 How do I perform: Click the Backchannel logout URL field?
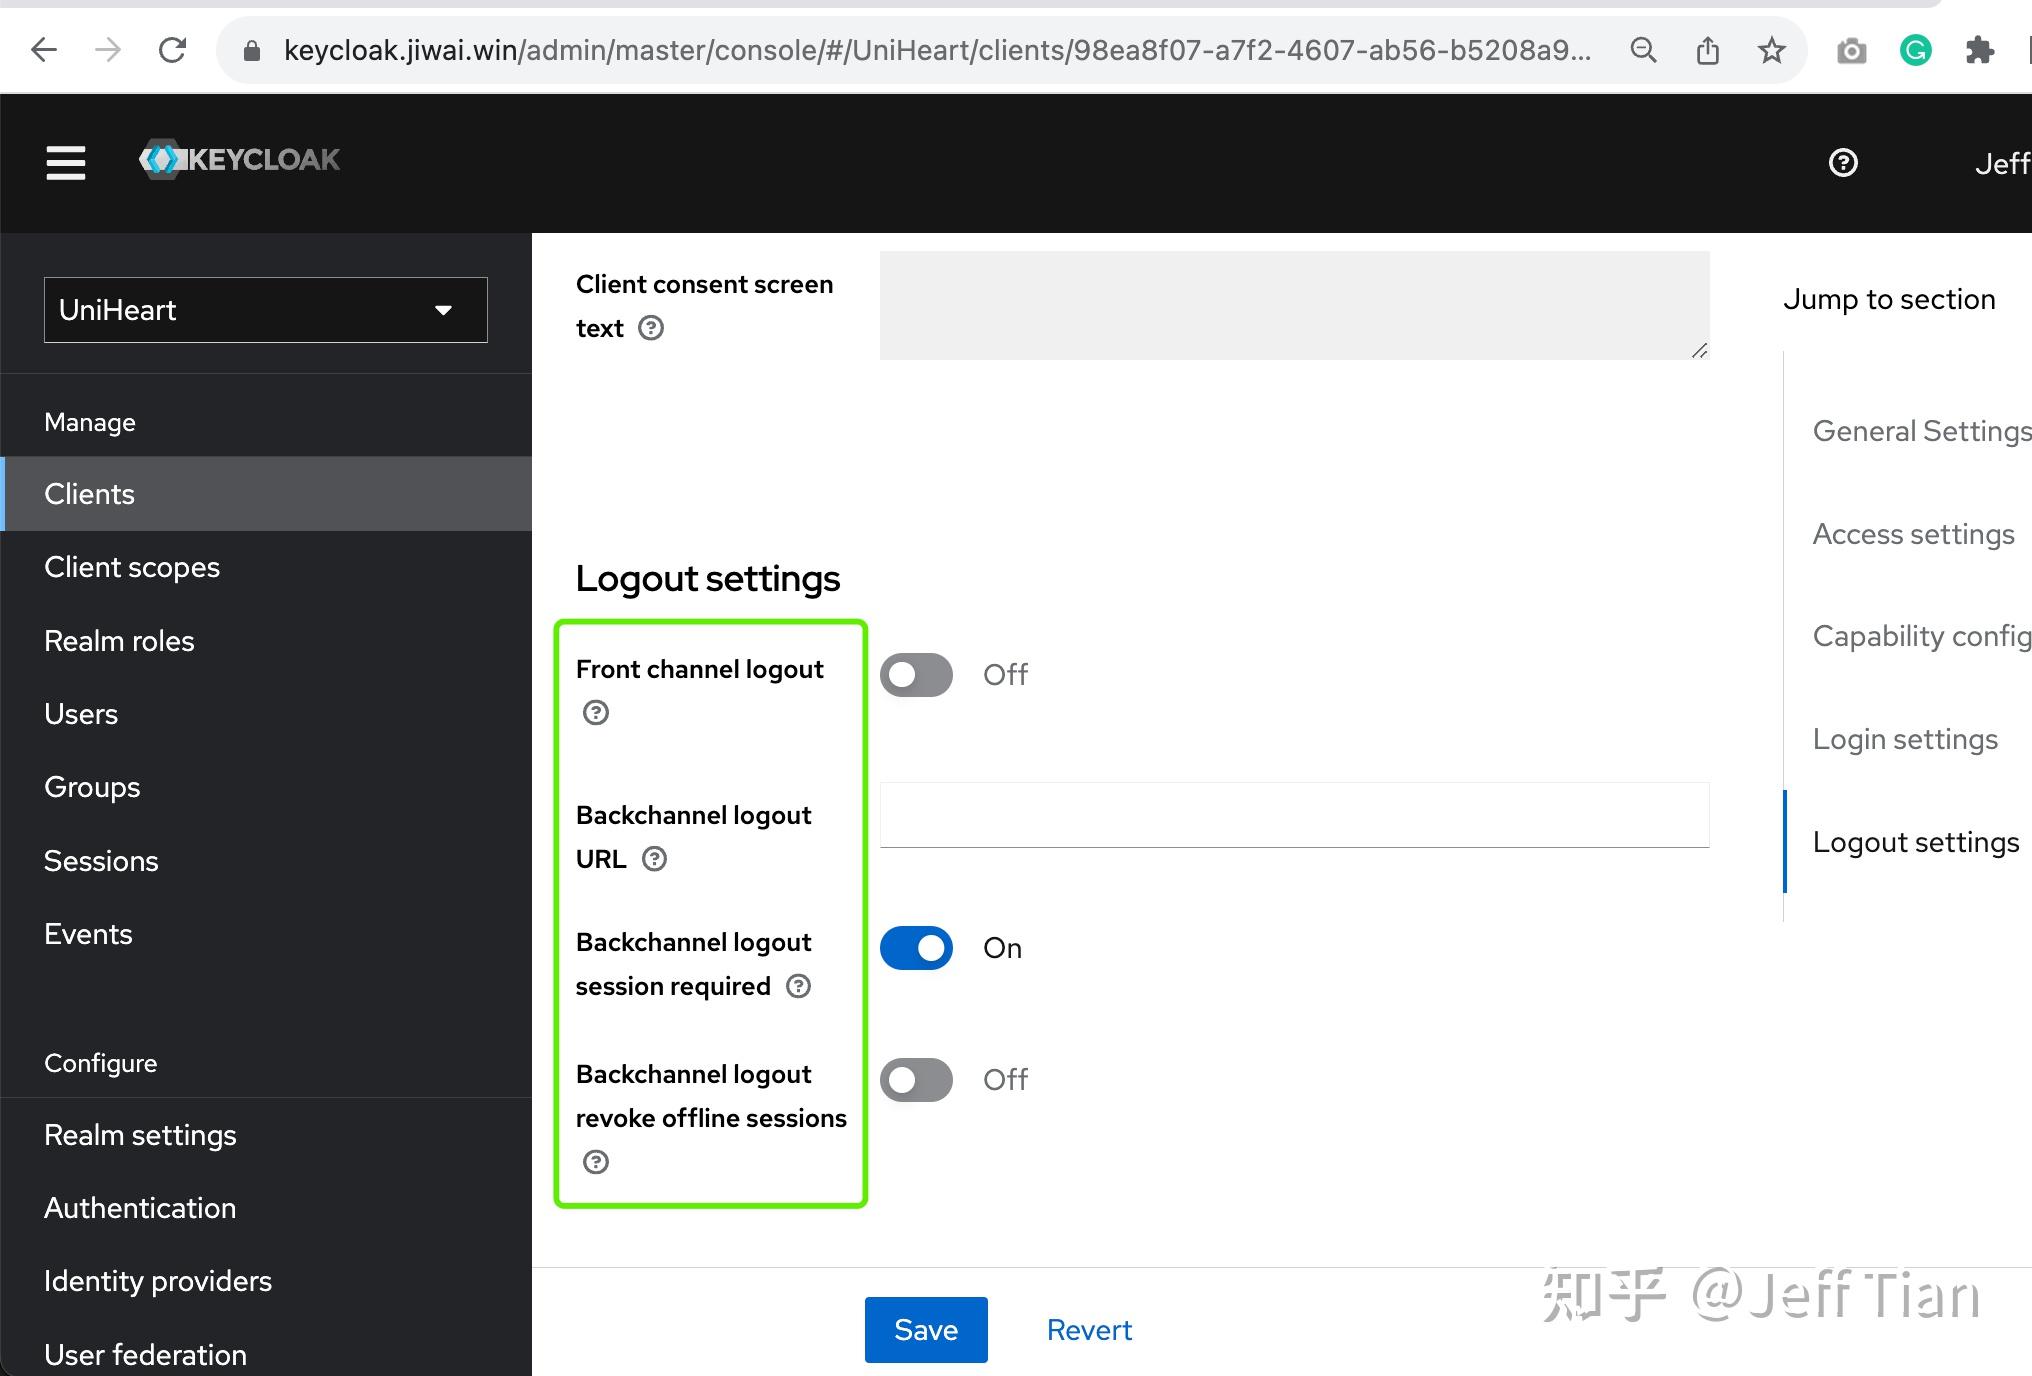[x=1294, y=815]
